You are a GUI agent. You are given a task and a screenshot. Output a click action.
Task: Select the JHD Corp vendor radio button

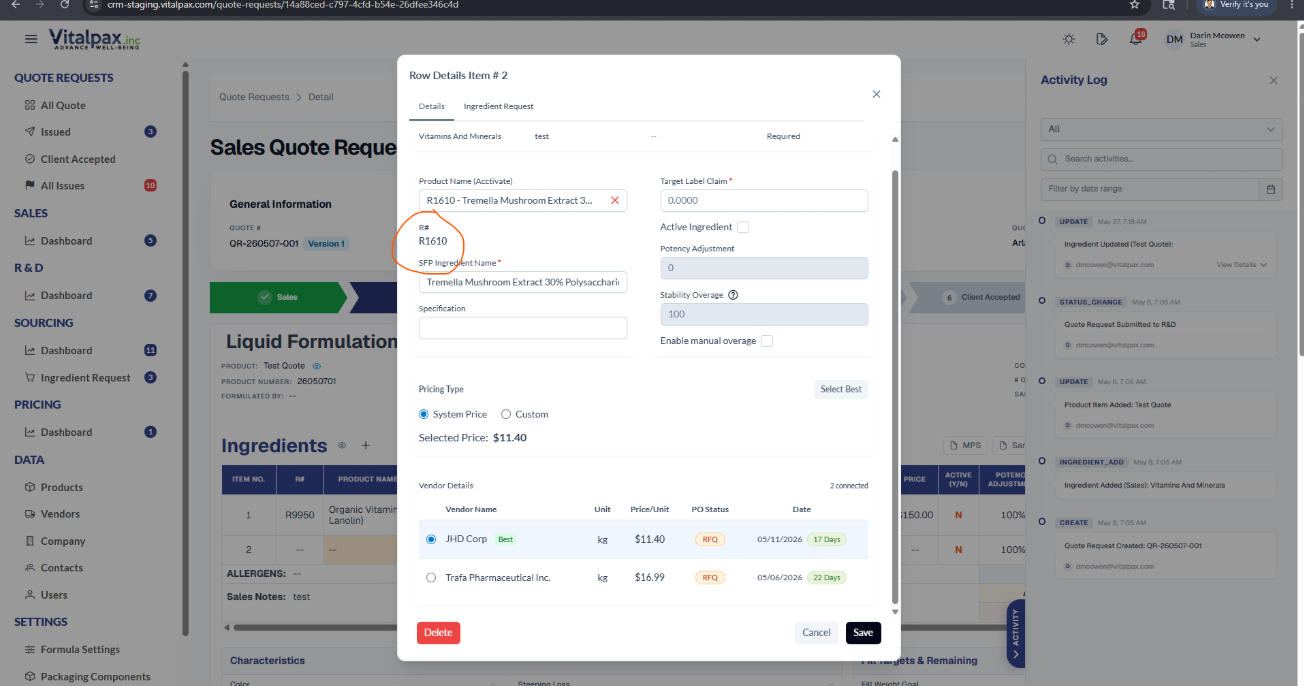pos(431,539)
